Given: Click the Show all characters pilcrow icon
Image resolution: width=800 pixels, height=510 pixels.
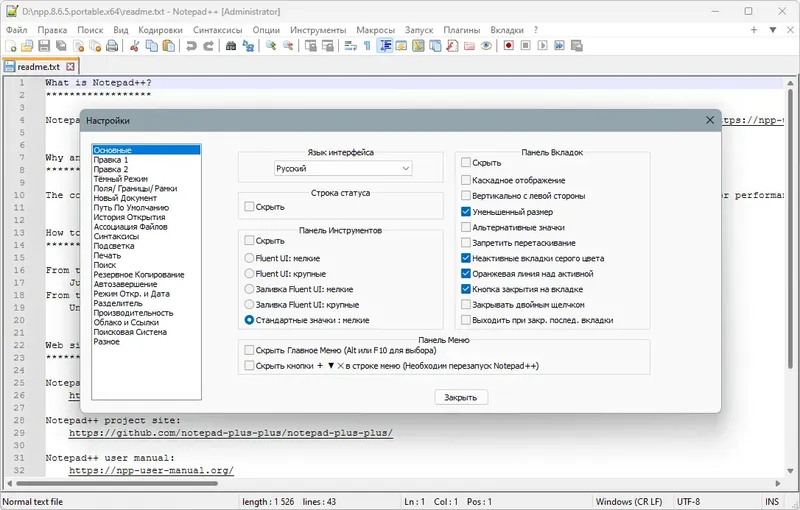Looking at the screenshot, I should (367, 46).
